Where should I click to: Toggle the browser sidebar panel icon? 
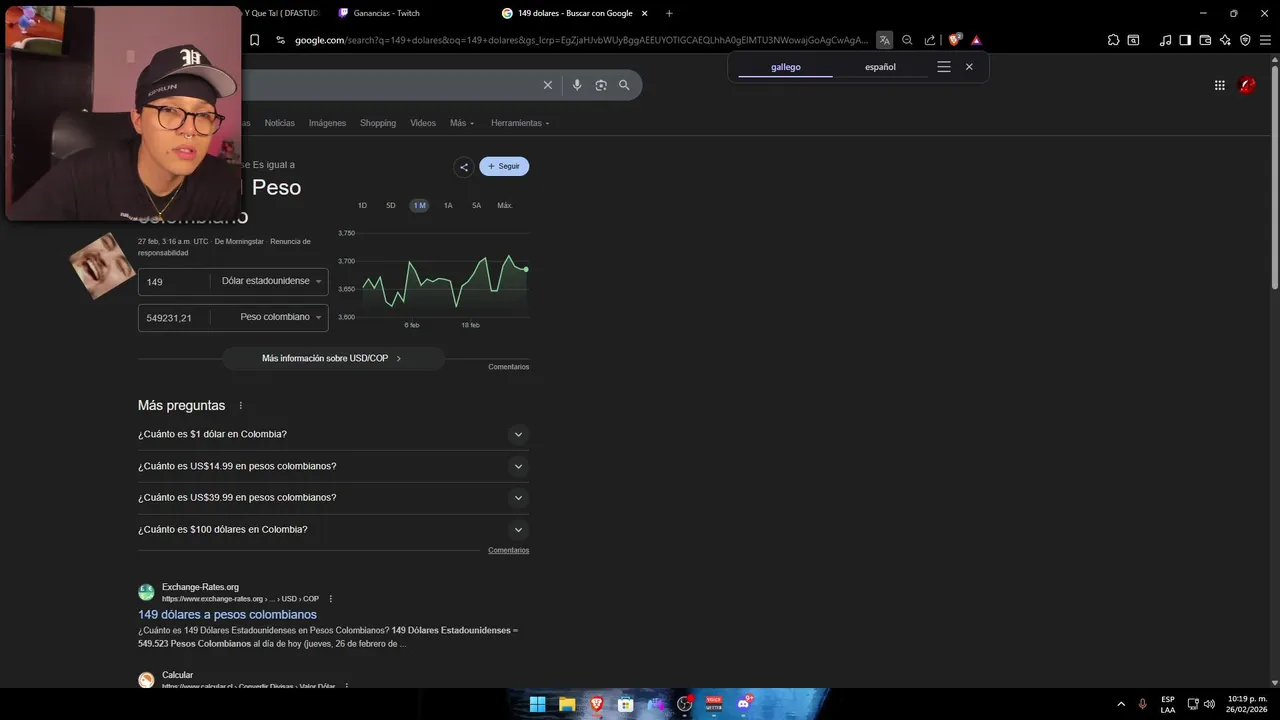(1185, 40)
